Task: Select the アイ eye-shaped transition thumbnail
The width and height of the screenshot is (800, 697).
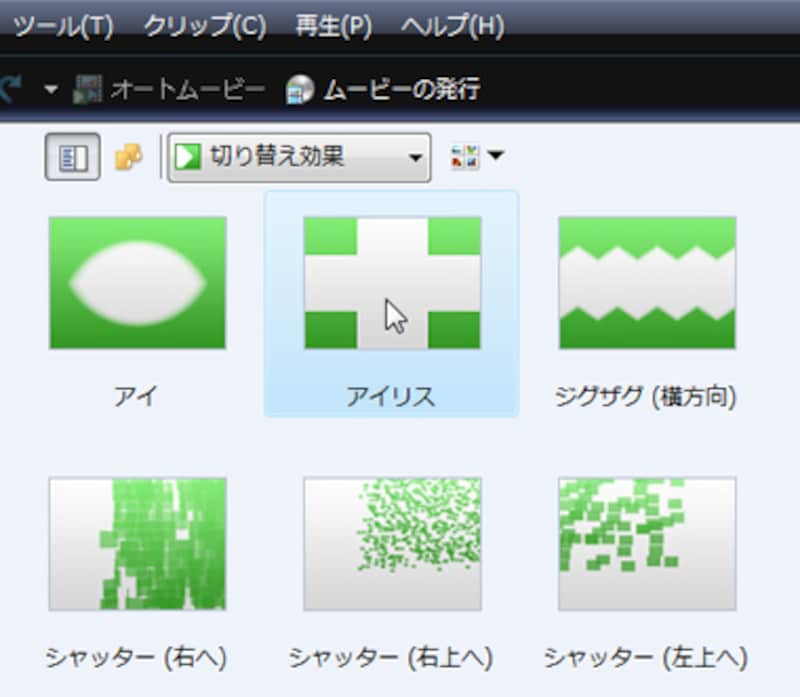Action: 138,283
